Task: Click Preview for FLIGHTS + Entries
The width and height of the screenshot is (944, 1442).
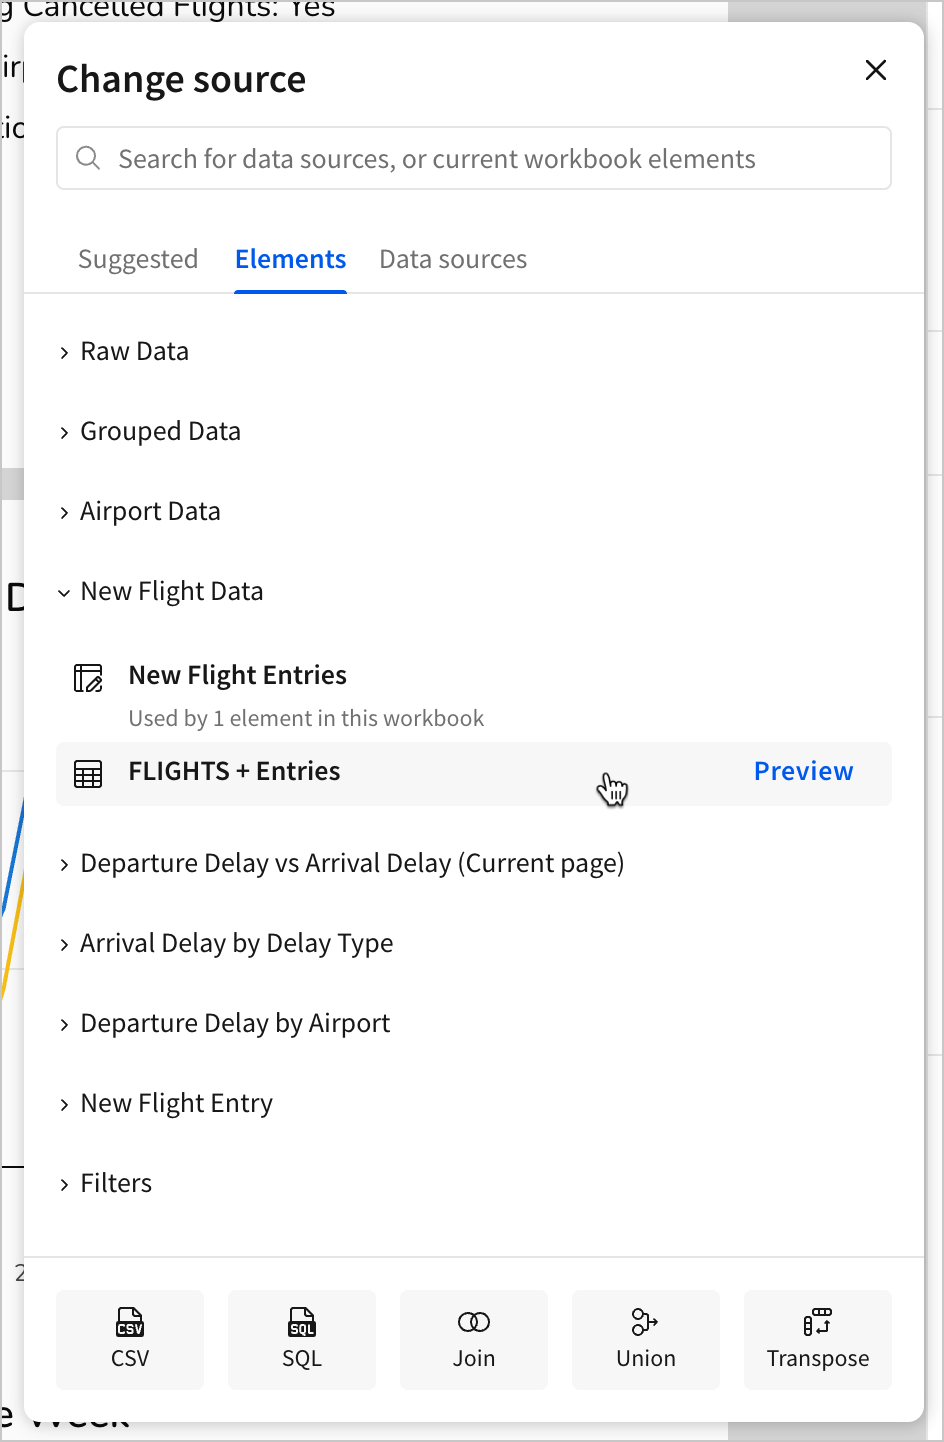Action: (803, 771)
